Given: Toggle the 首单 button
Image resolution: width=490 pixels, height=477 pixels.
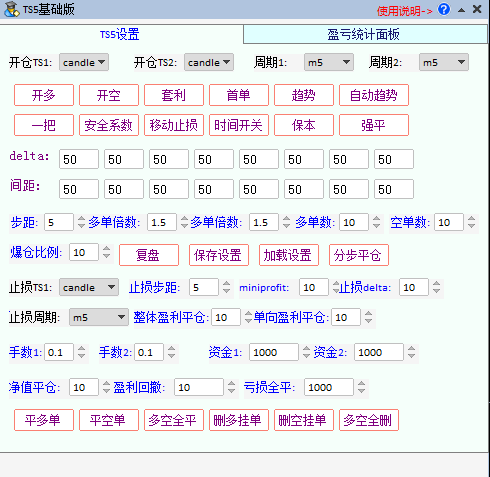Looking at the screenshot, I should 239,95.
